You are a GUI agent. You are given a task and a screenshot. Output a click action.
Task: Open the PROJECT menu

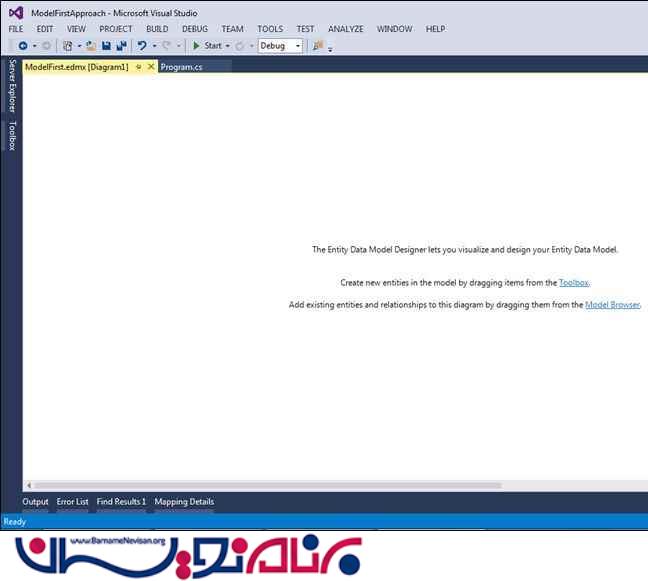pyautogui.click(x=116, y=29)
